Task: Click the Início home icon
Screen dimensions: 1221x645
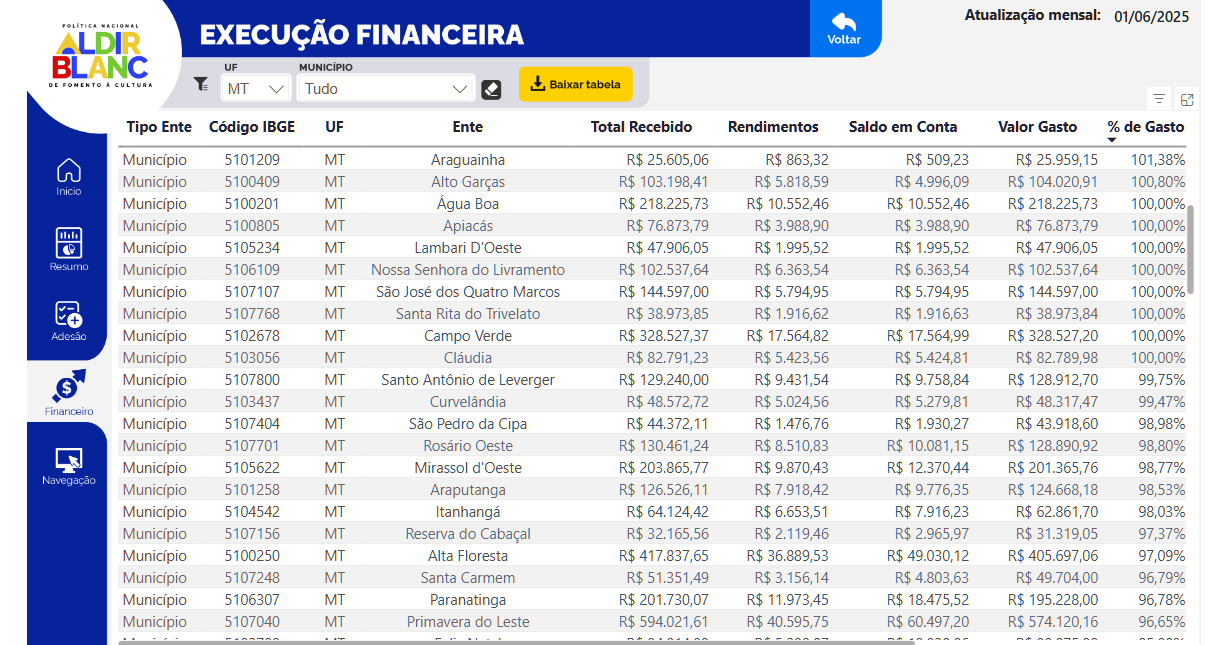Action: coord(69,170)
